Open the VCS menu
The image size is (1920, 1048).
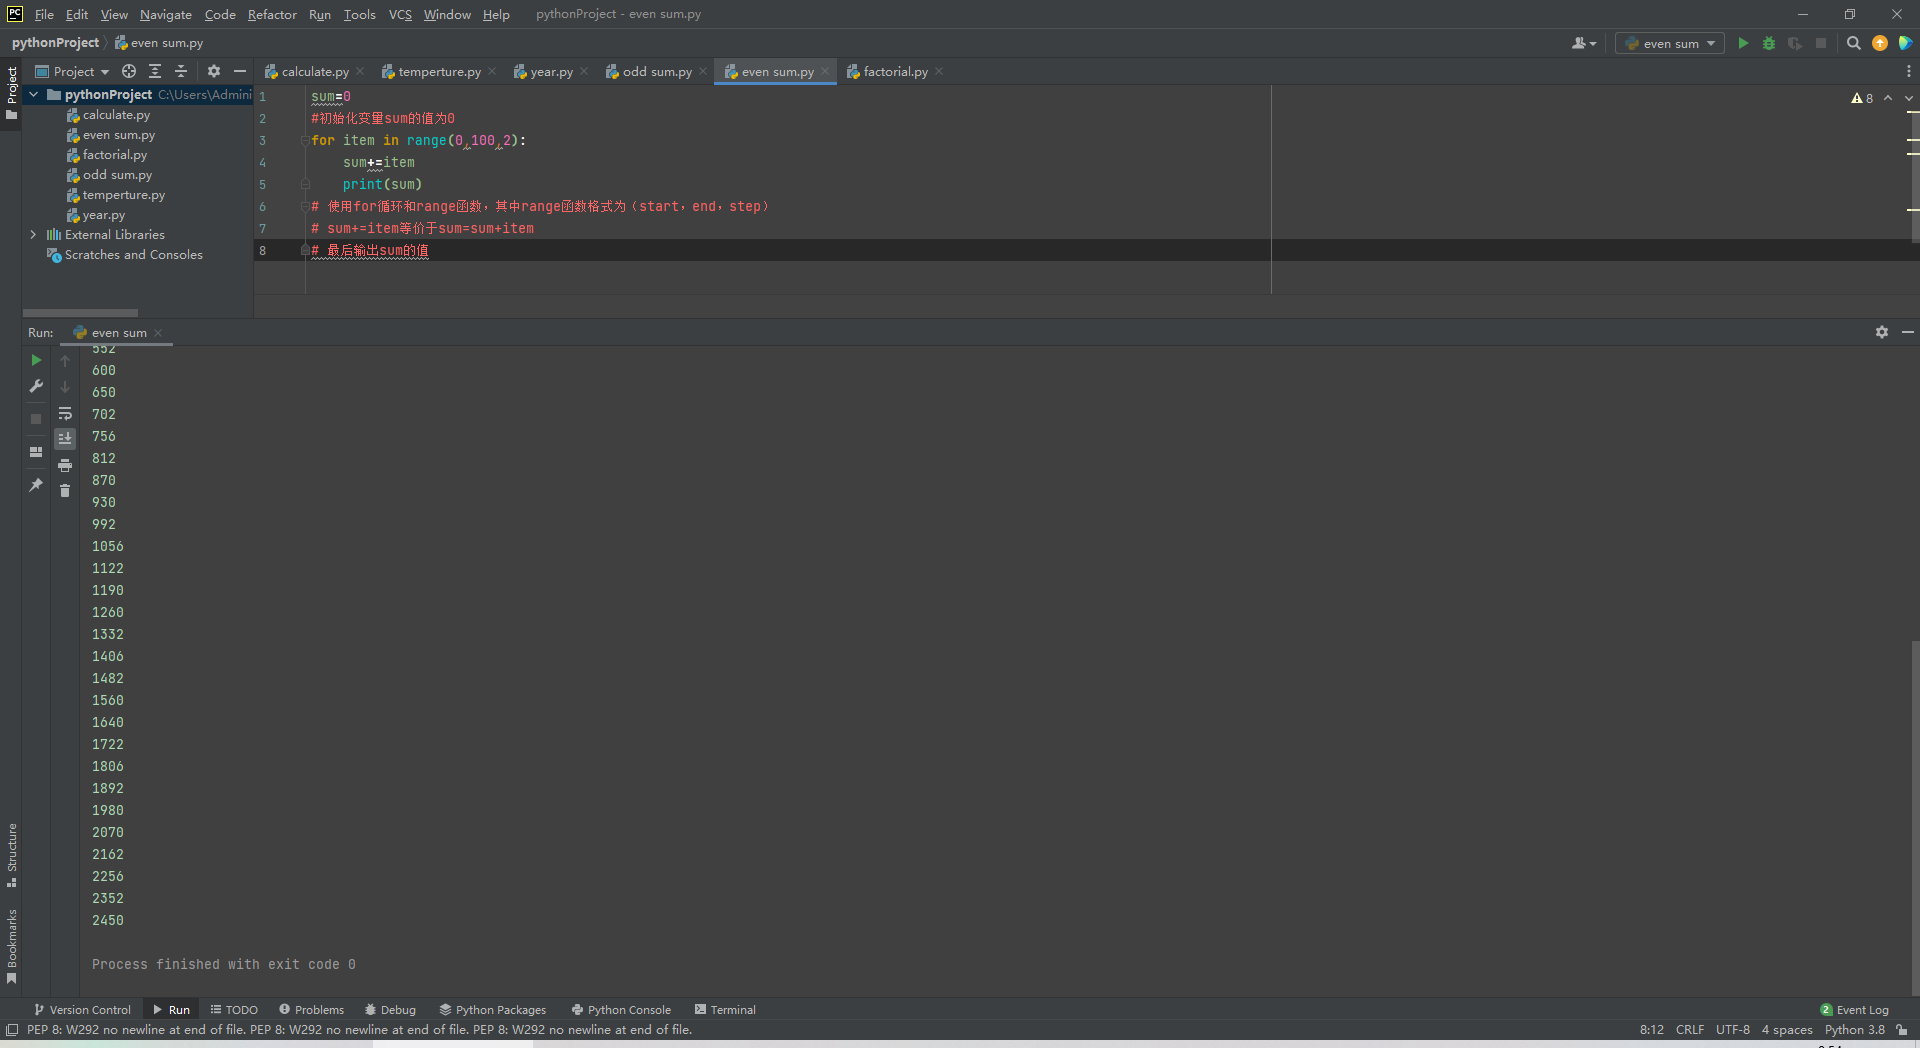pyautogui.click(x=400, y=14)
